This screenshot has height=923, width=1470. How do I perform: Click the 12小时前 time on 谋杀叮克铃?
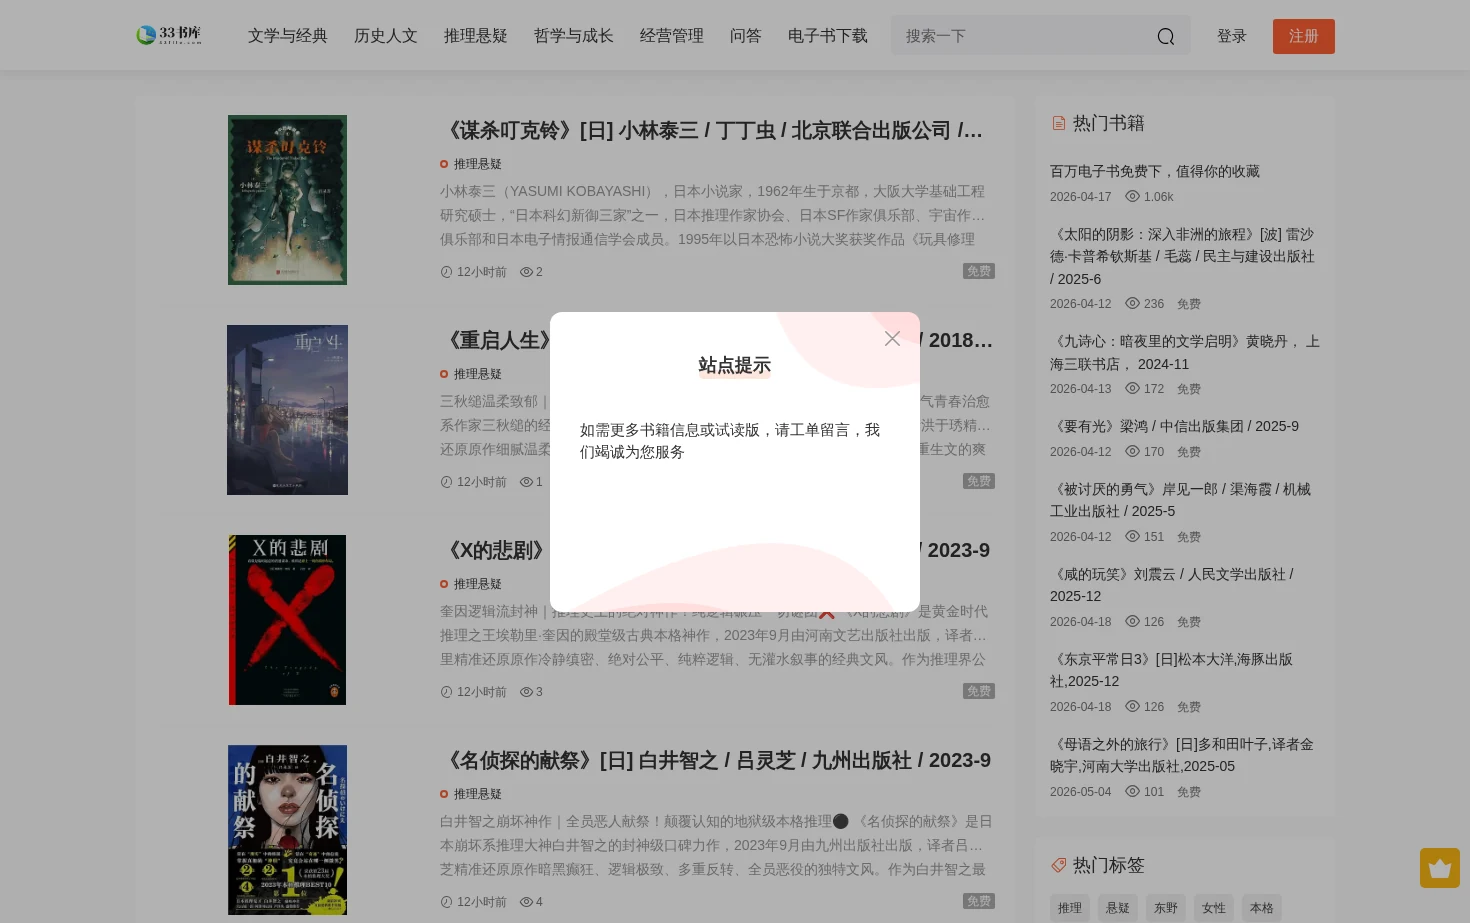click(x=482, y=272)
